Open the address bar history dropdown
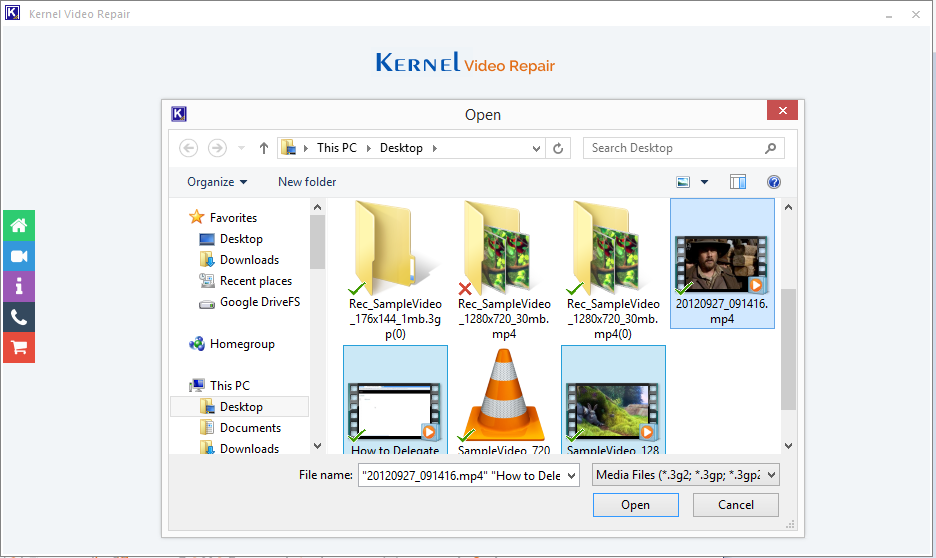 [x=536, y=149]
